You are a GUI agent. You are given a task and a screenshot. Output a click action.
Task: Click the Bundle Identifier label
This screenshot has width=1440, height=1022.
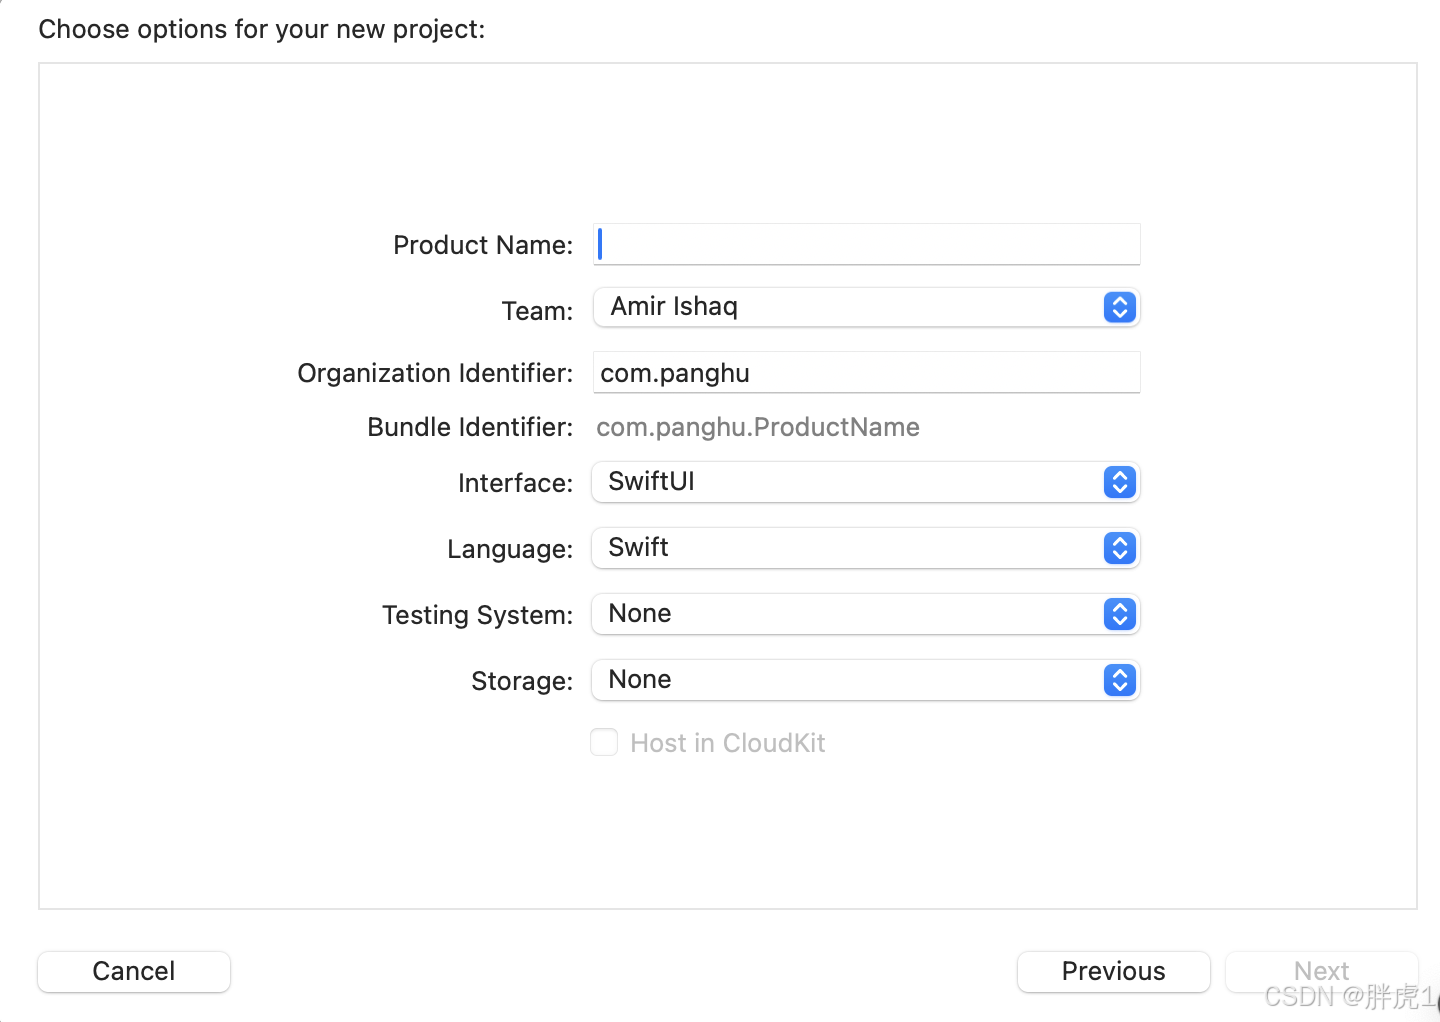470,427
